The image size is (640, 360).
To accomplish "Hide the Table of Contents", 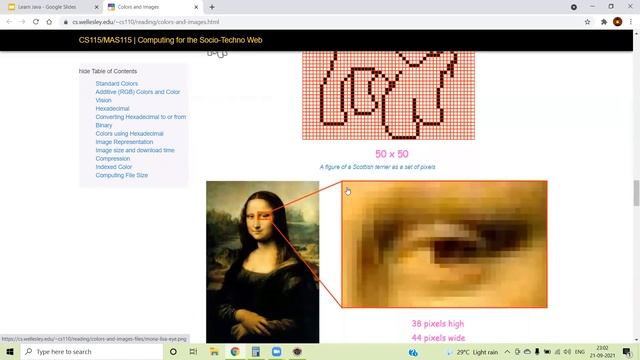I will pos(108,71).
